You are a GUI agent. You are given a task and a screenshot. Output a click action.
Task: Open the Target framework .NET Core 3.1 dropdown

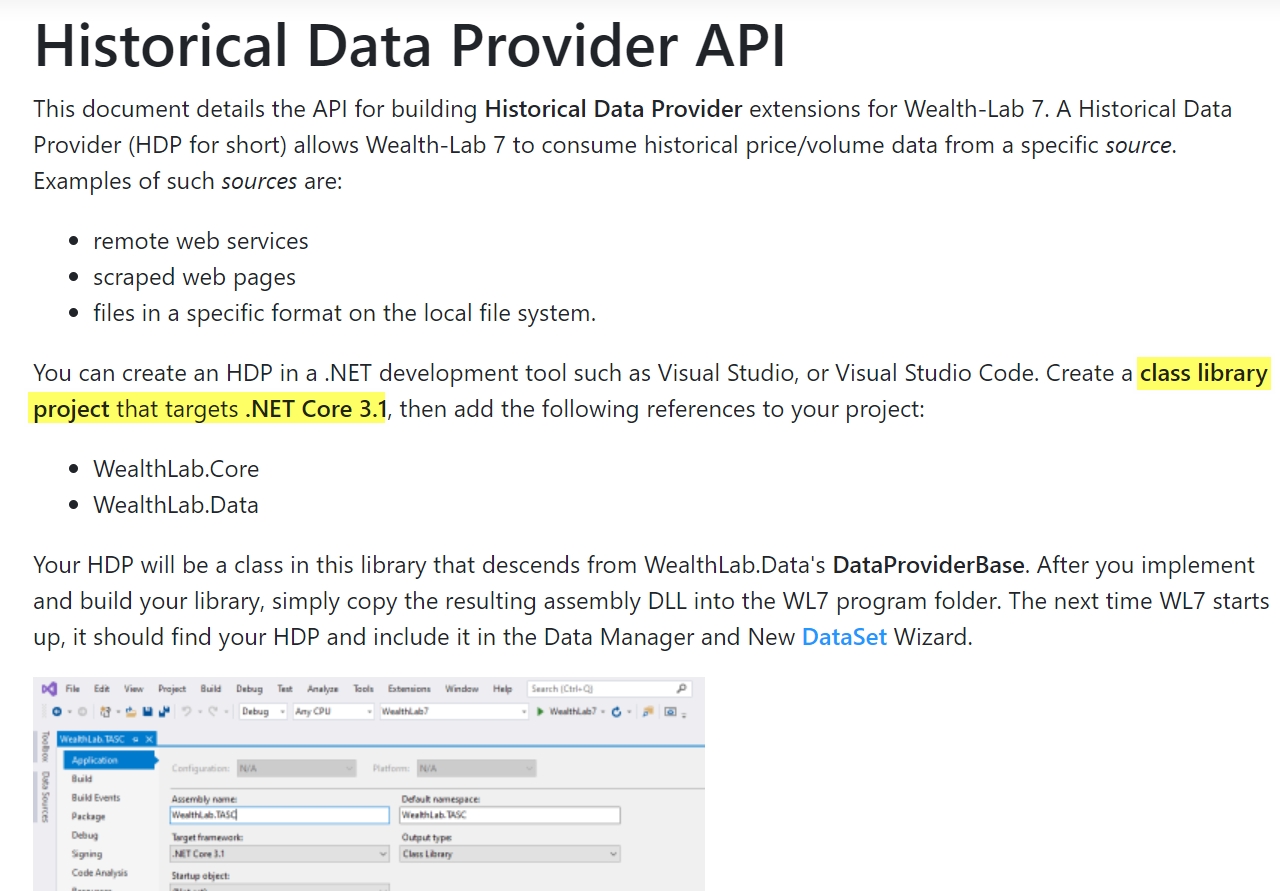pos(279,854)
